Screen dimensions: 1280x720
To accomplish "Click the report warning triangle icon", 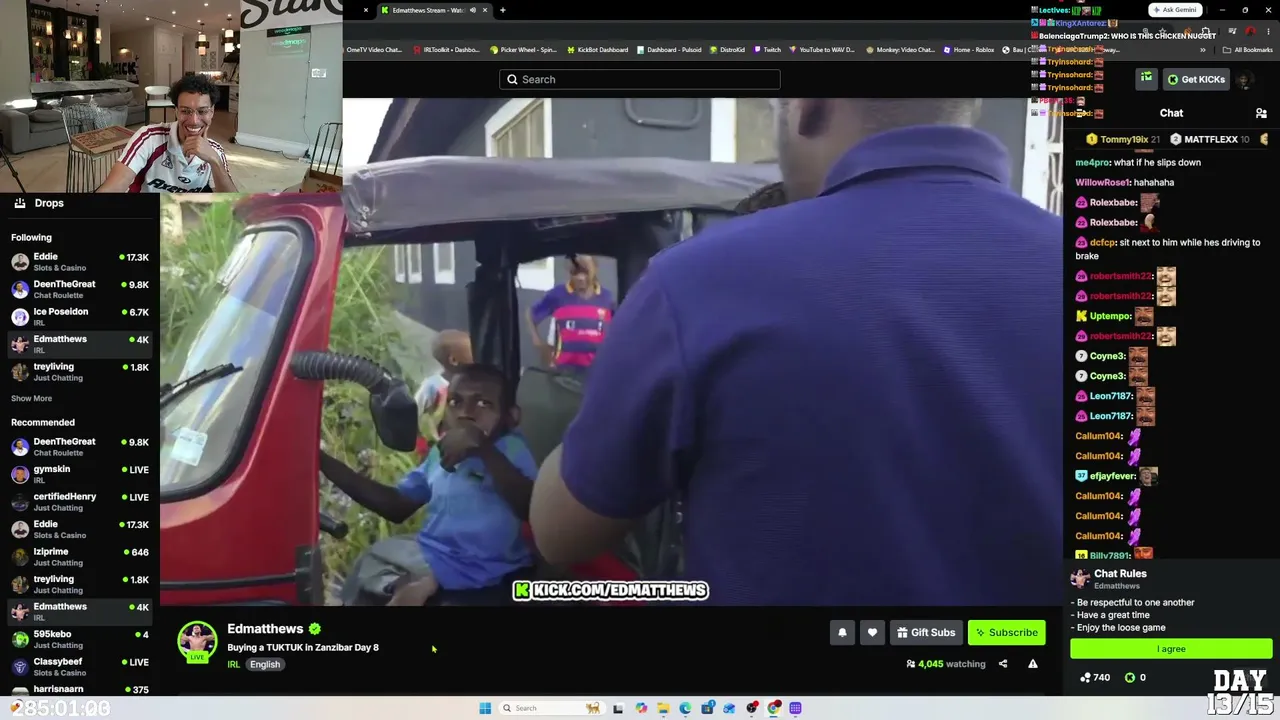I will pyautogui.click(x=1033, y=664).
